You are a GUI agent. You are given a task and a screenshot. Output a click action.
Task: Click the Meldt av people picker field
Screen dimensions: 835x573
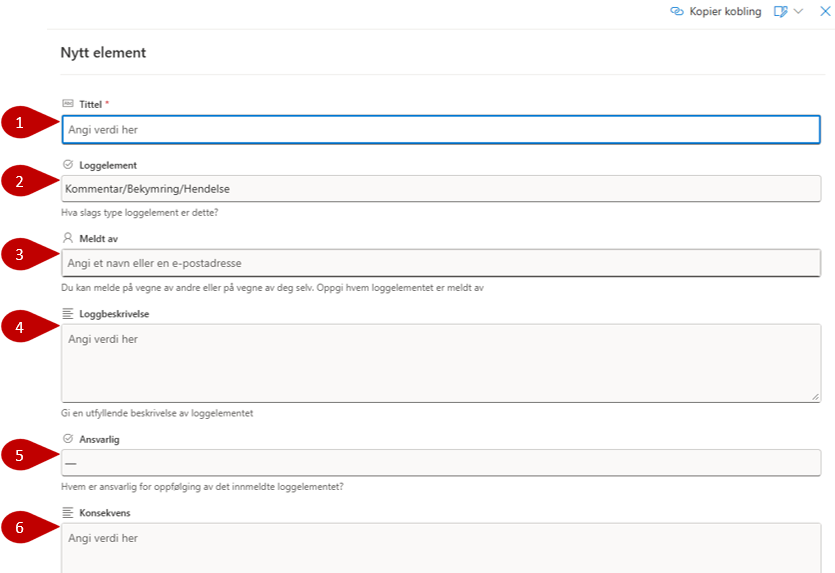pos(441,263)
